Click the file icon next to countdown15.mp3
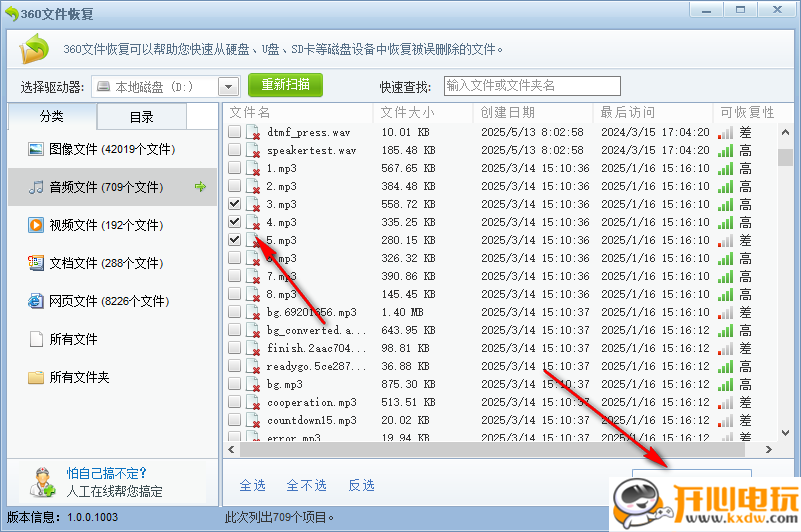 click(x=253, y=420)
